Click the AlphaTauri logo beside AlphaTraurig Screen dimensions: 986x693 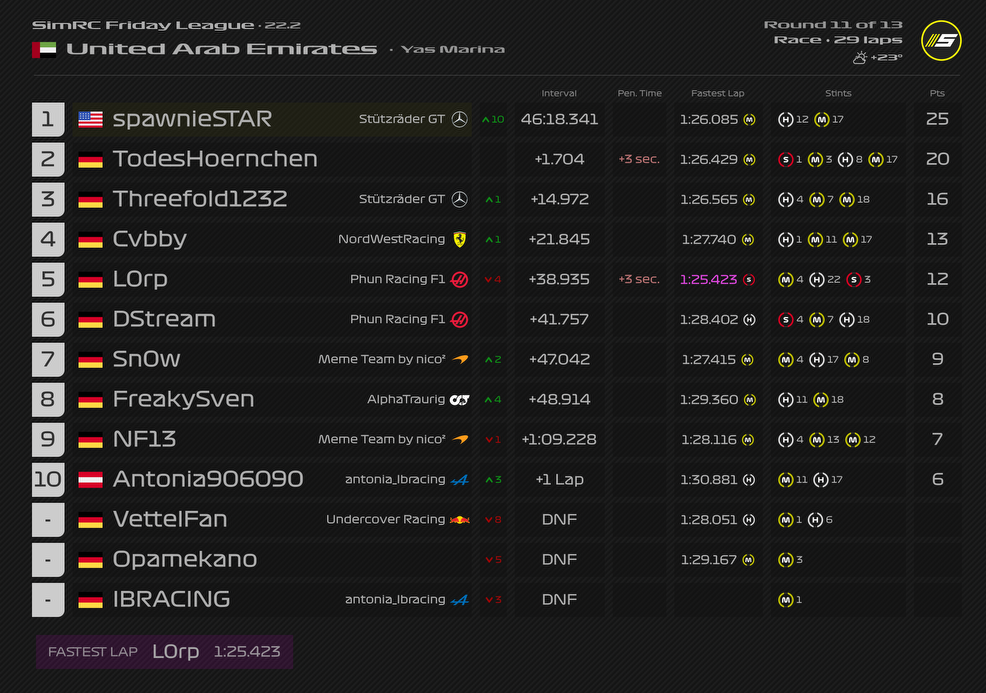459,399
